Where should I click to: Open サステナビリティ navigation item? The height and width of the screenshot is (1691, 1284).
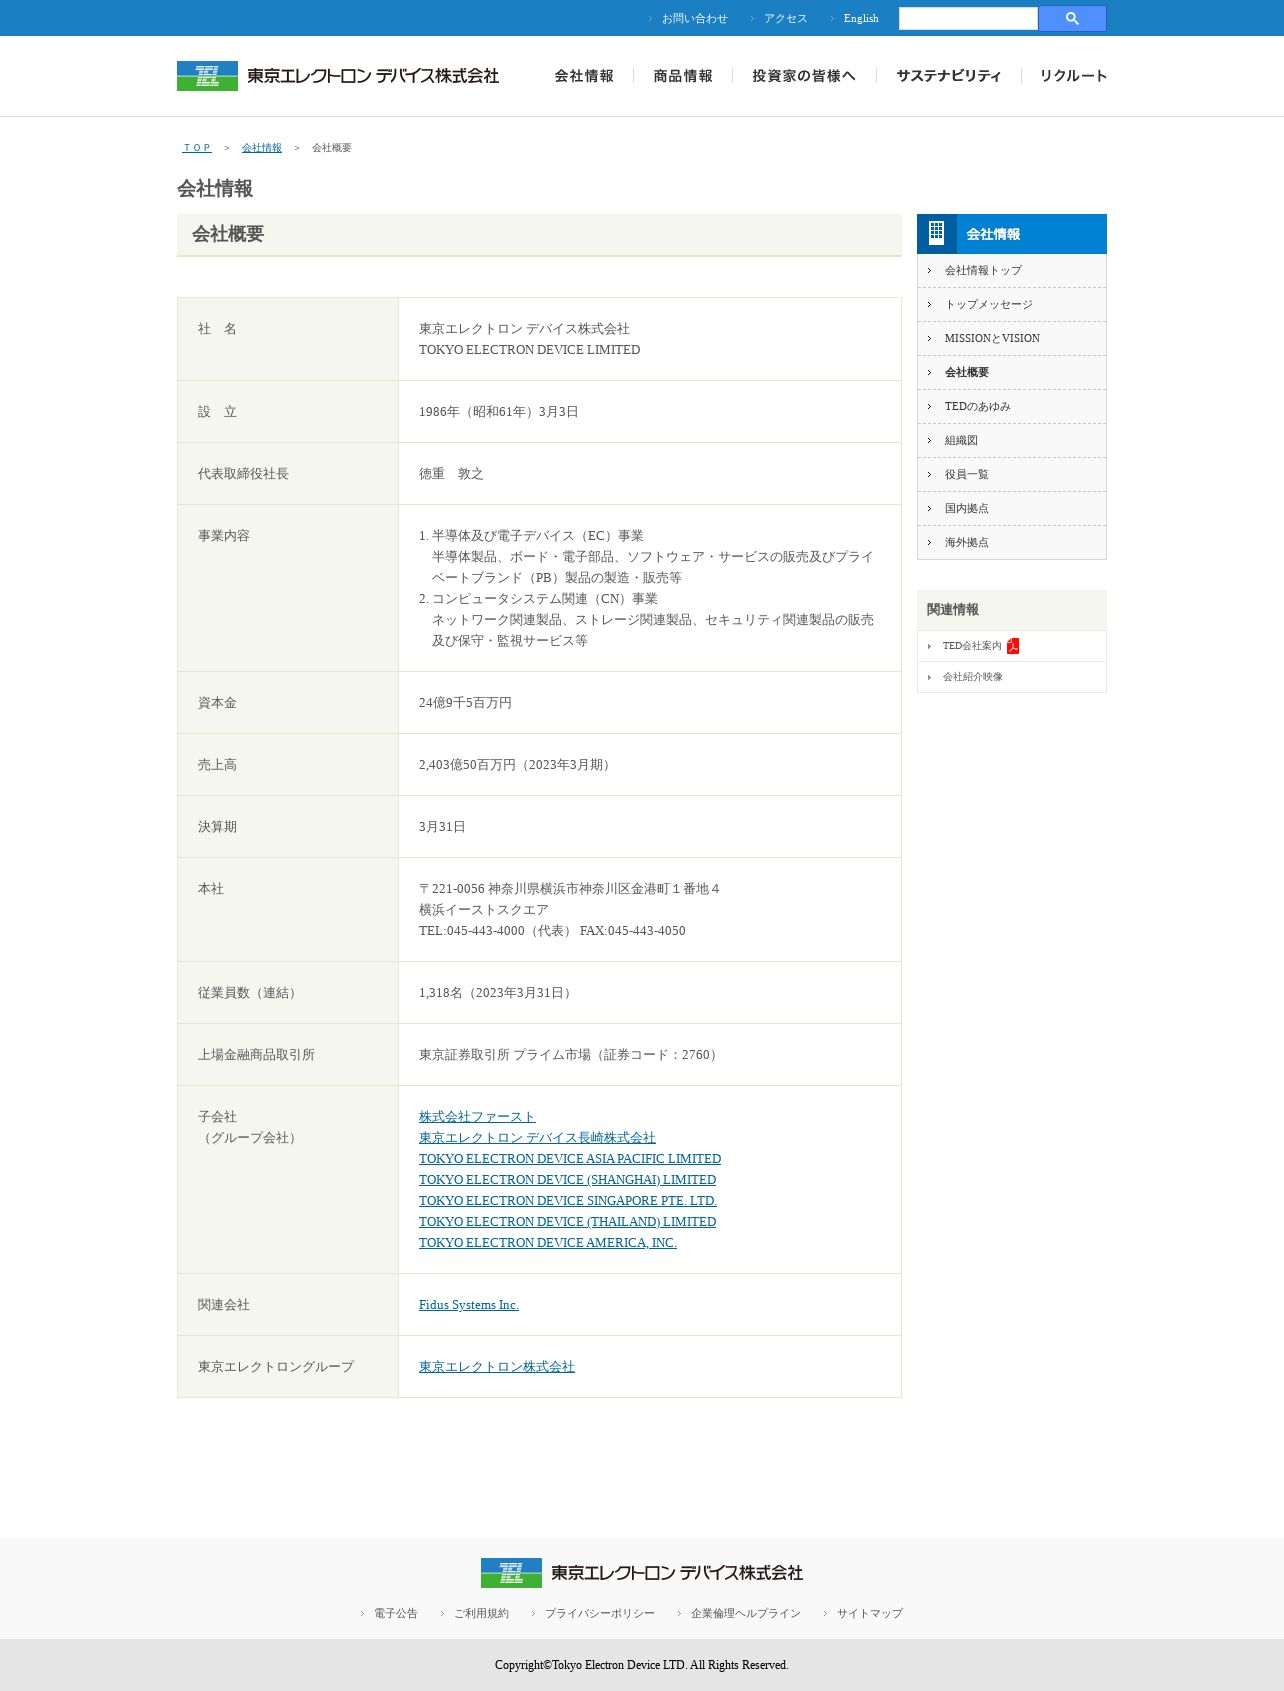[948, 76]
